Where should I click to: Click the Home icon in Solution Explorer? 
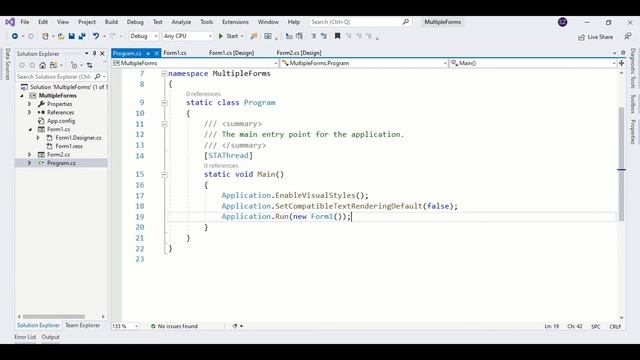tap(42, 65)
